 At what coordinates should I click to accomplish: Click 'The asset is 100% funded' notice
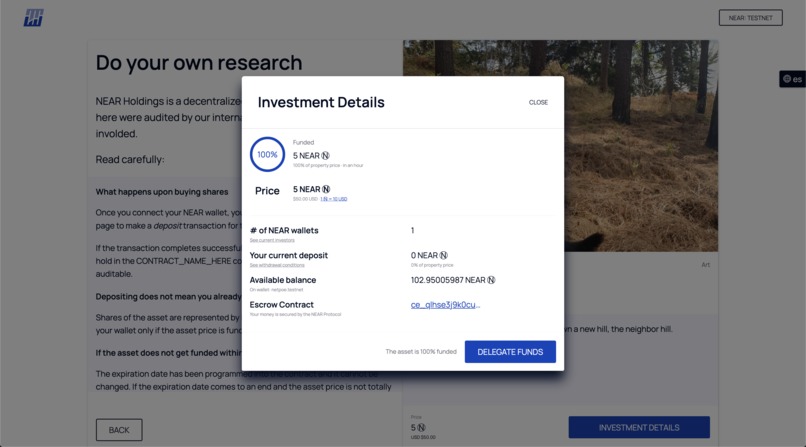click(x=421, y=352)
